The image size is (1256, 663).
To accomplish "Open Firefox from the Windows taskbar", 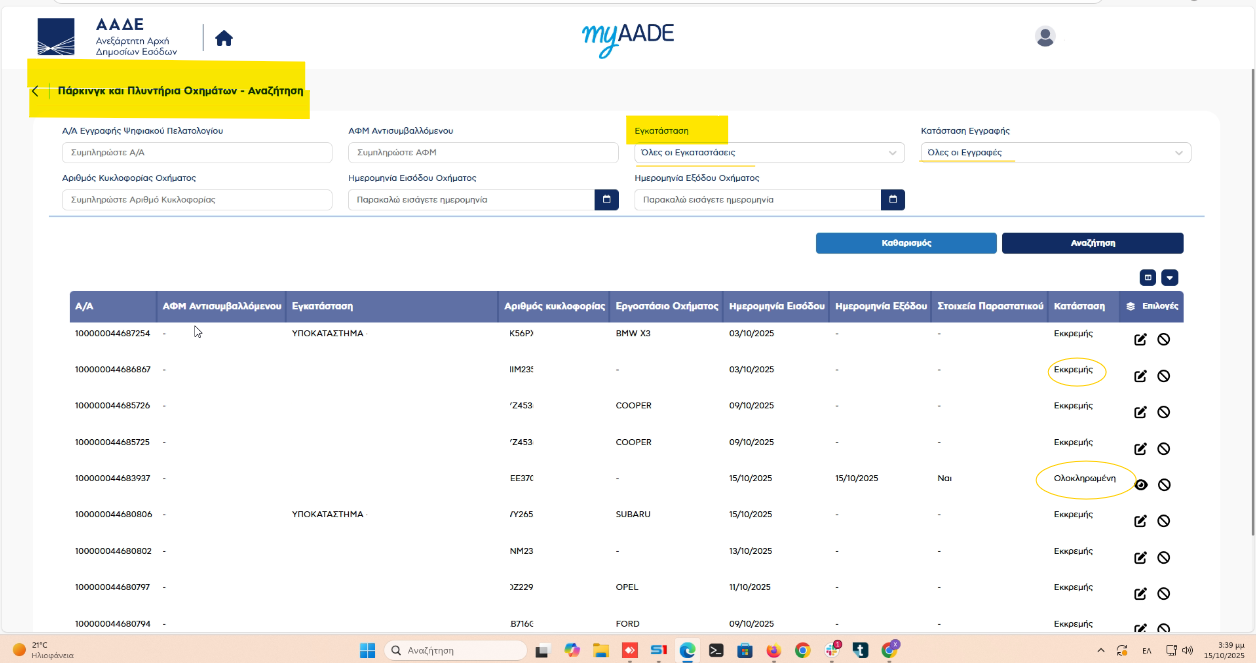I will pyautogui.click(x=773, y=650).
